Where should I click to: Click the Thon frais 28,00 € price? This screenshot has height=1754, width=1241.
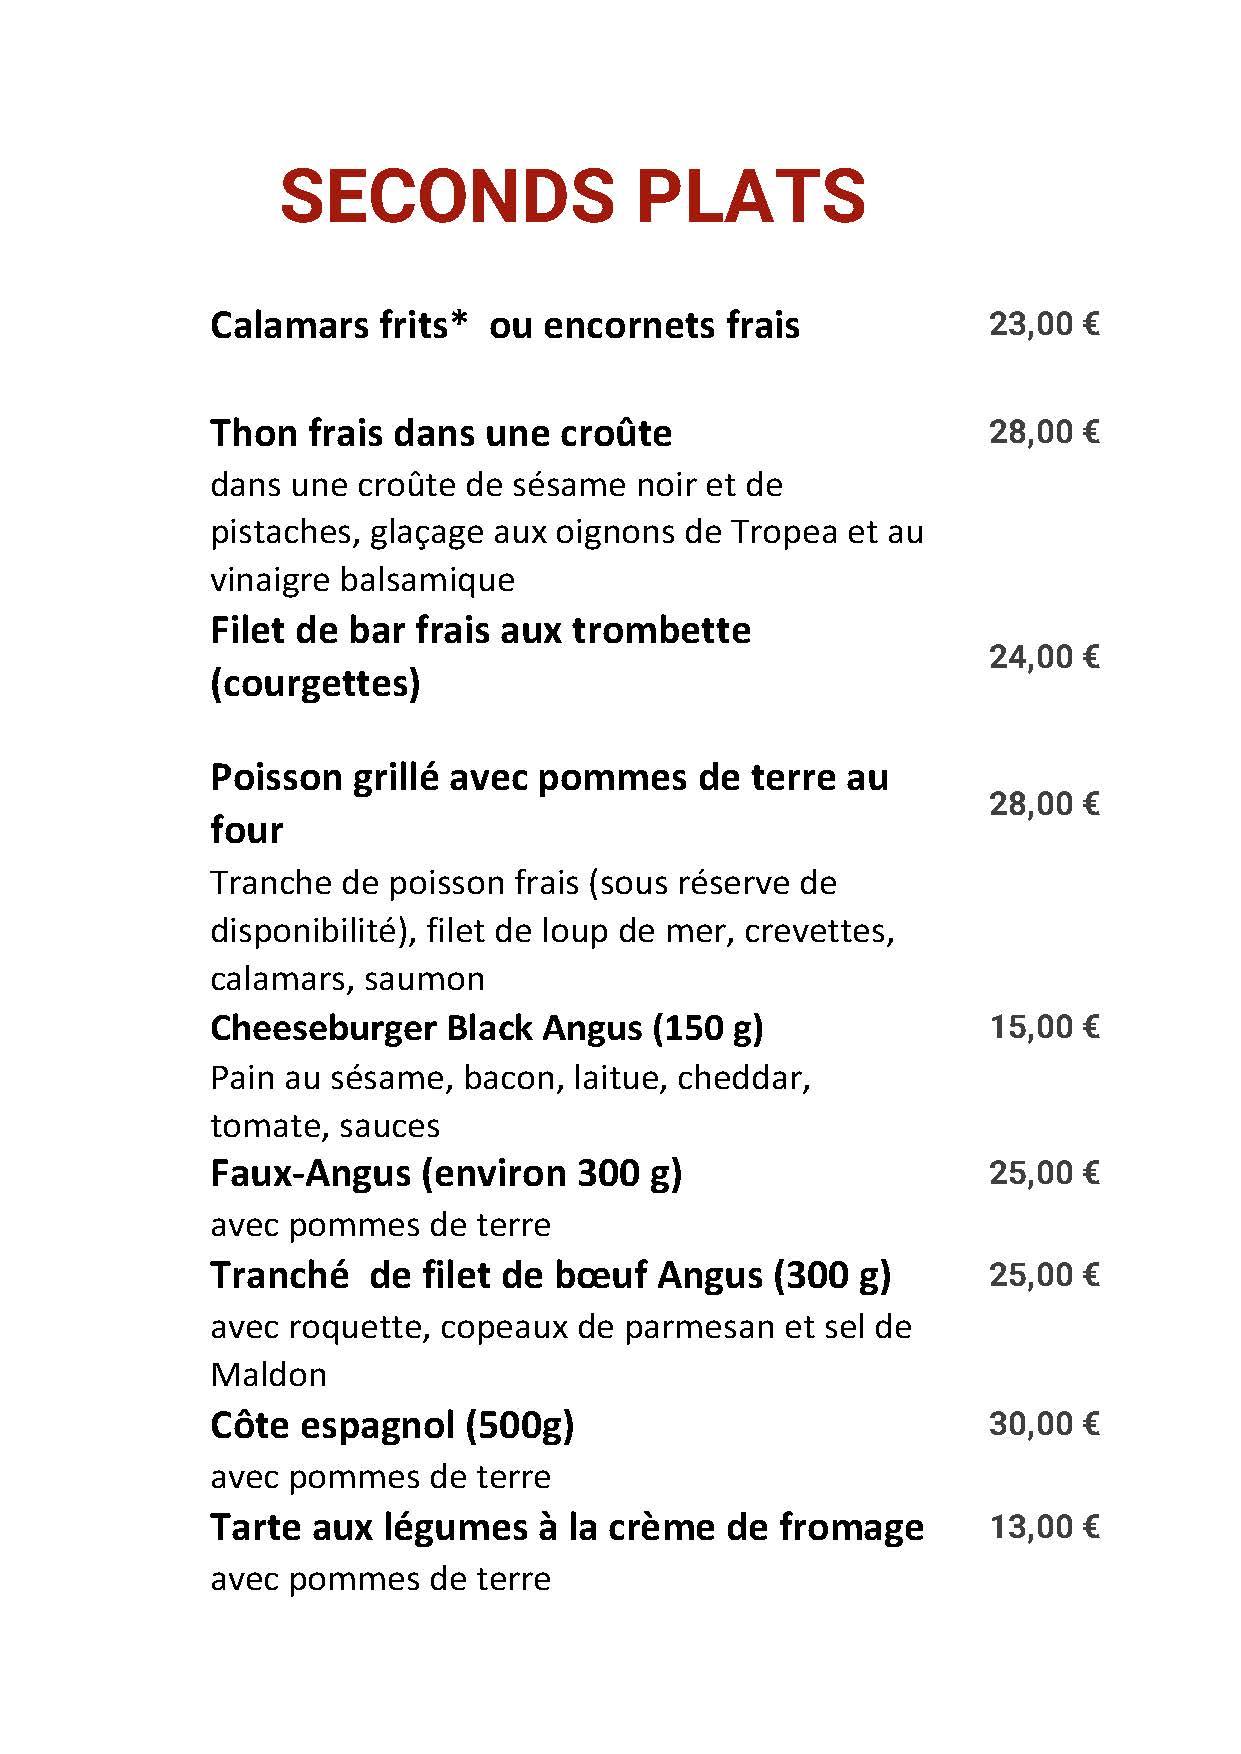coord(1044,432)
